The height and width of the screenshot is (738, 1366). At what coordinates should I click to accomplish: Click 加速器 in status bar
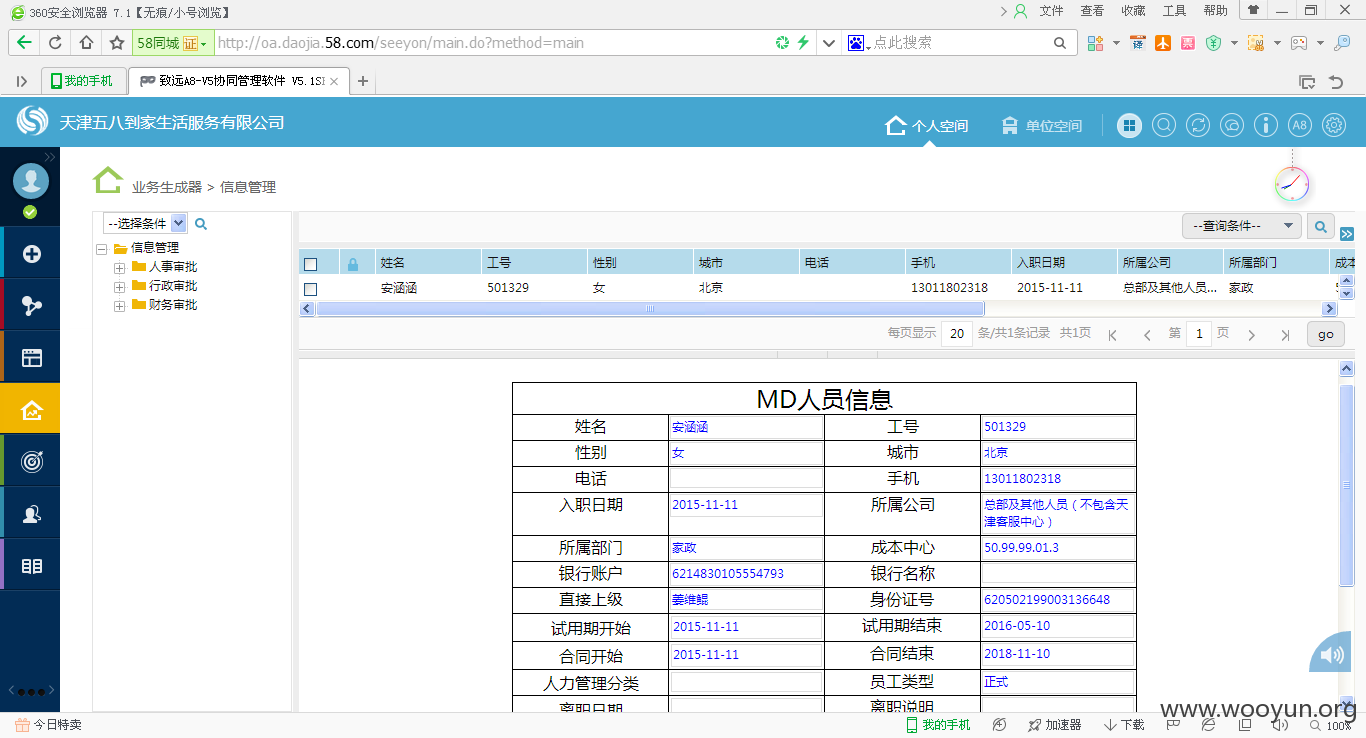1054,725
